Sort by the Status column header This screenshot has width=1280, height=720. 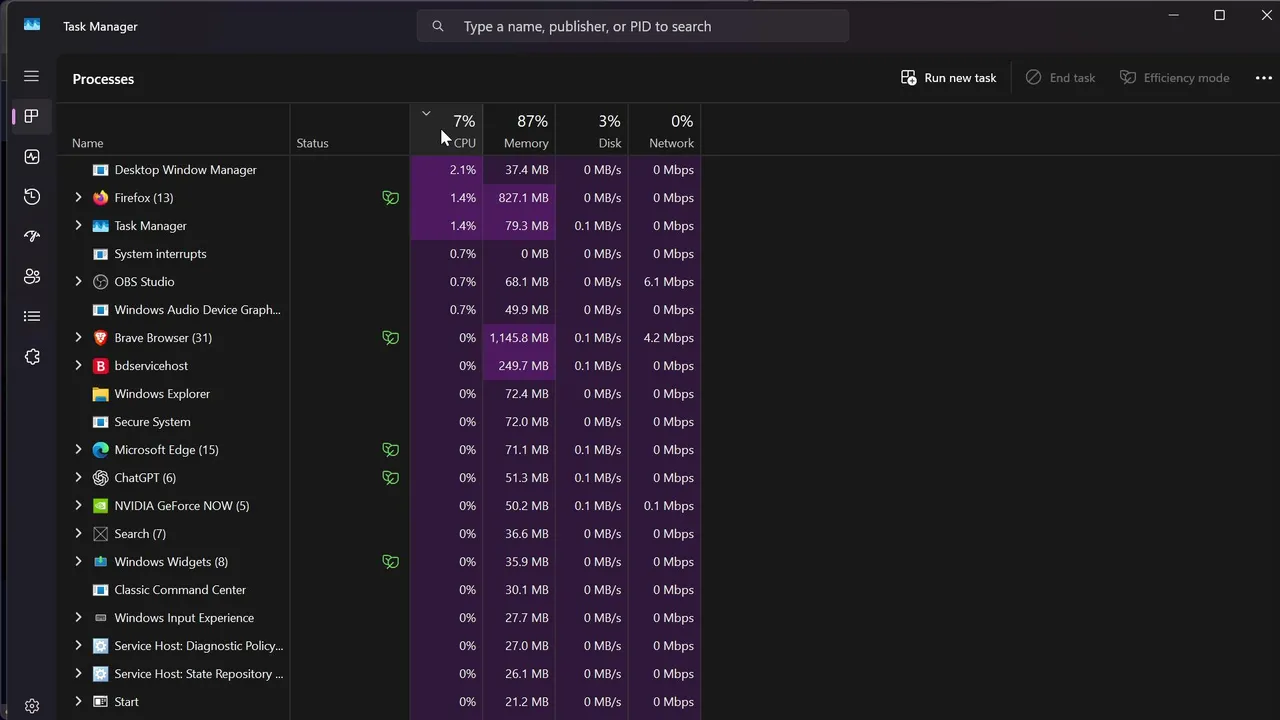tap(350, 129)
